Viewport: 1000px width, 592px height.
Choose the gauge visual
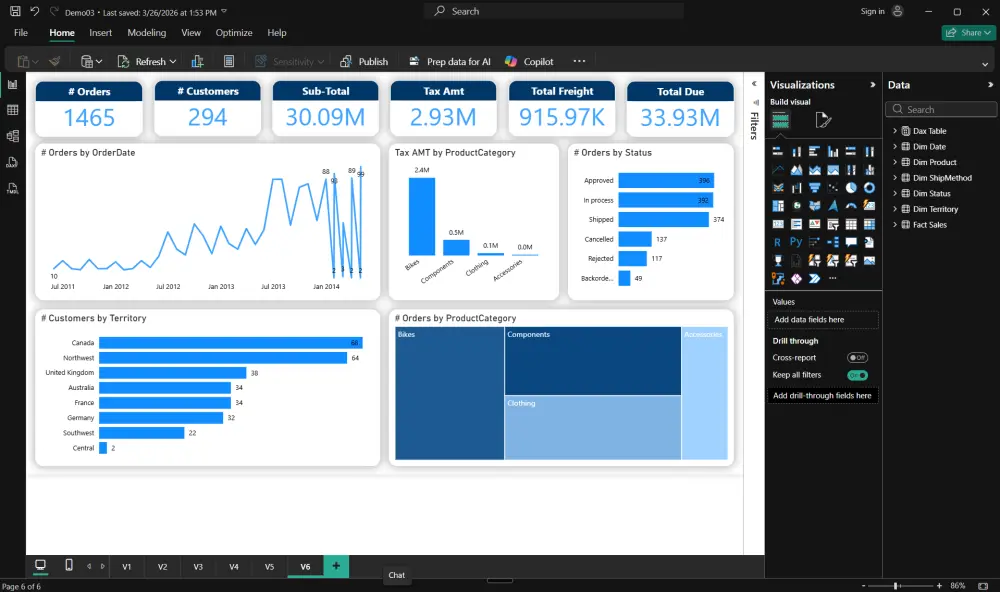point(851,205)
